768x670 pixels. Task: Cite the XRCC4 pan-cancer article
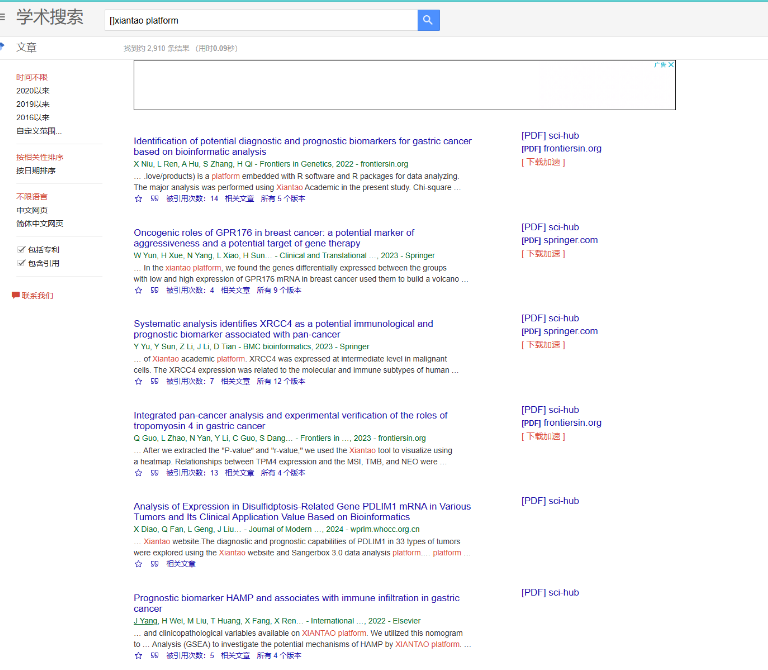(x=154, y=382)
